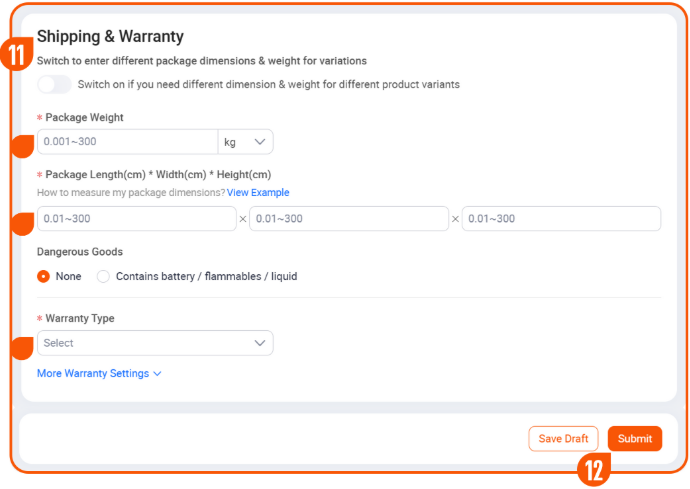Open the View Example link
690x489 pixels.
[x=258, y=192]
